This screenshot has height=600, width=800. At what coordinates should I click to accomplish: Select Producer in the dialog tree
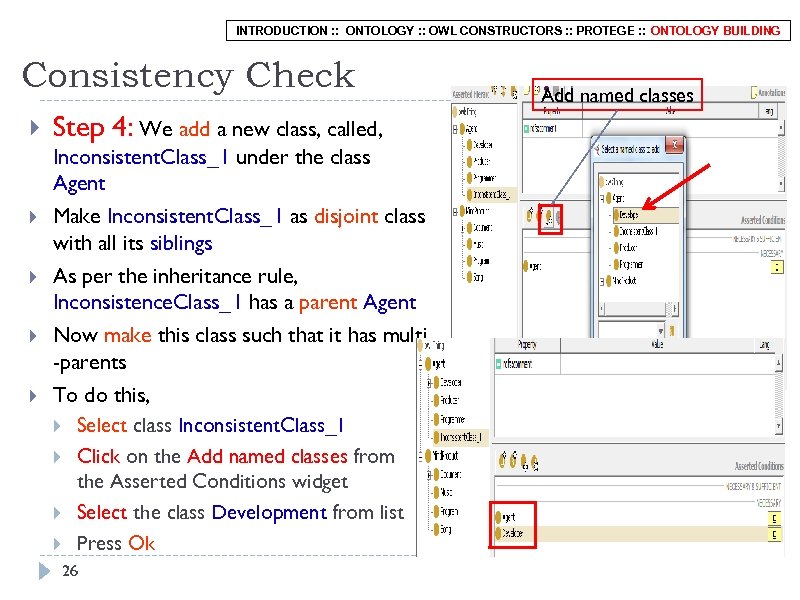(626, 247)
